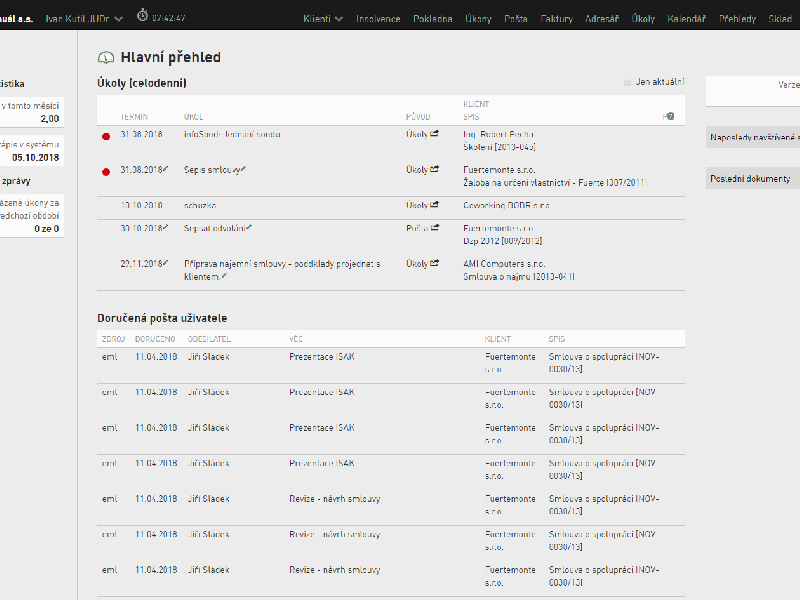Open the Insolvence menu item
The image size is (800, 600).
coord(378,19)
